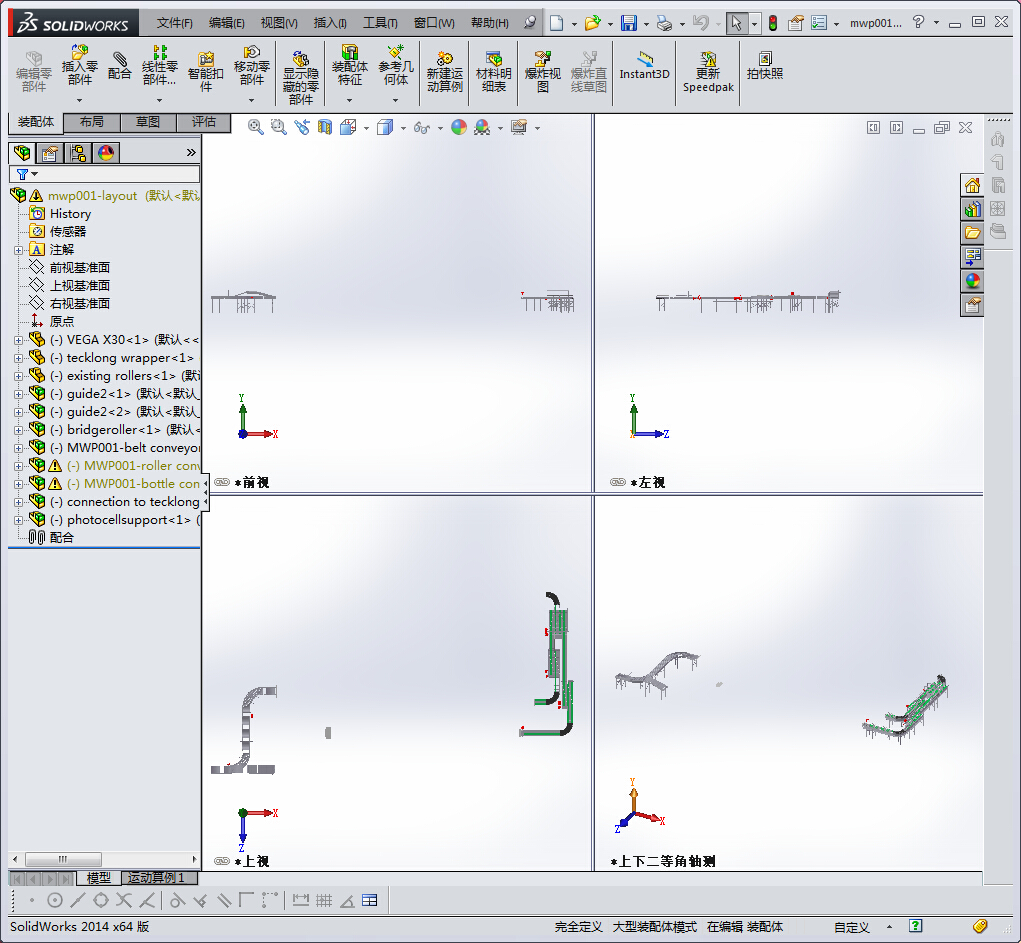Open the 工具(T) menu
1021x943 pixels.
pos(380,23)
